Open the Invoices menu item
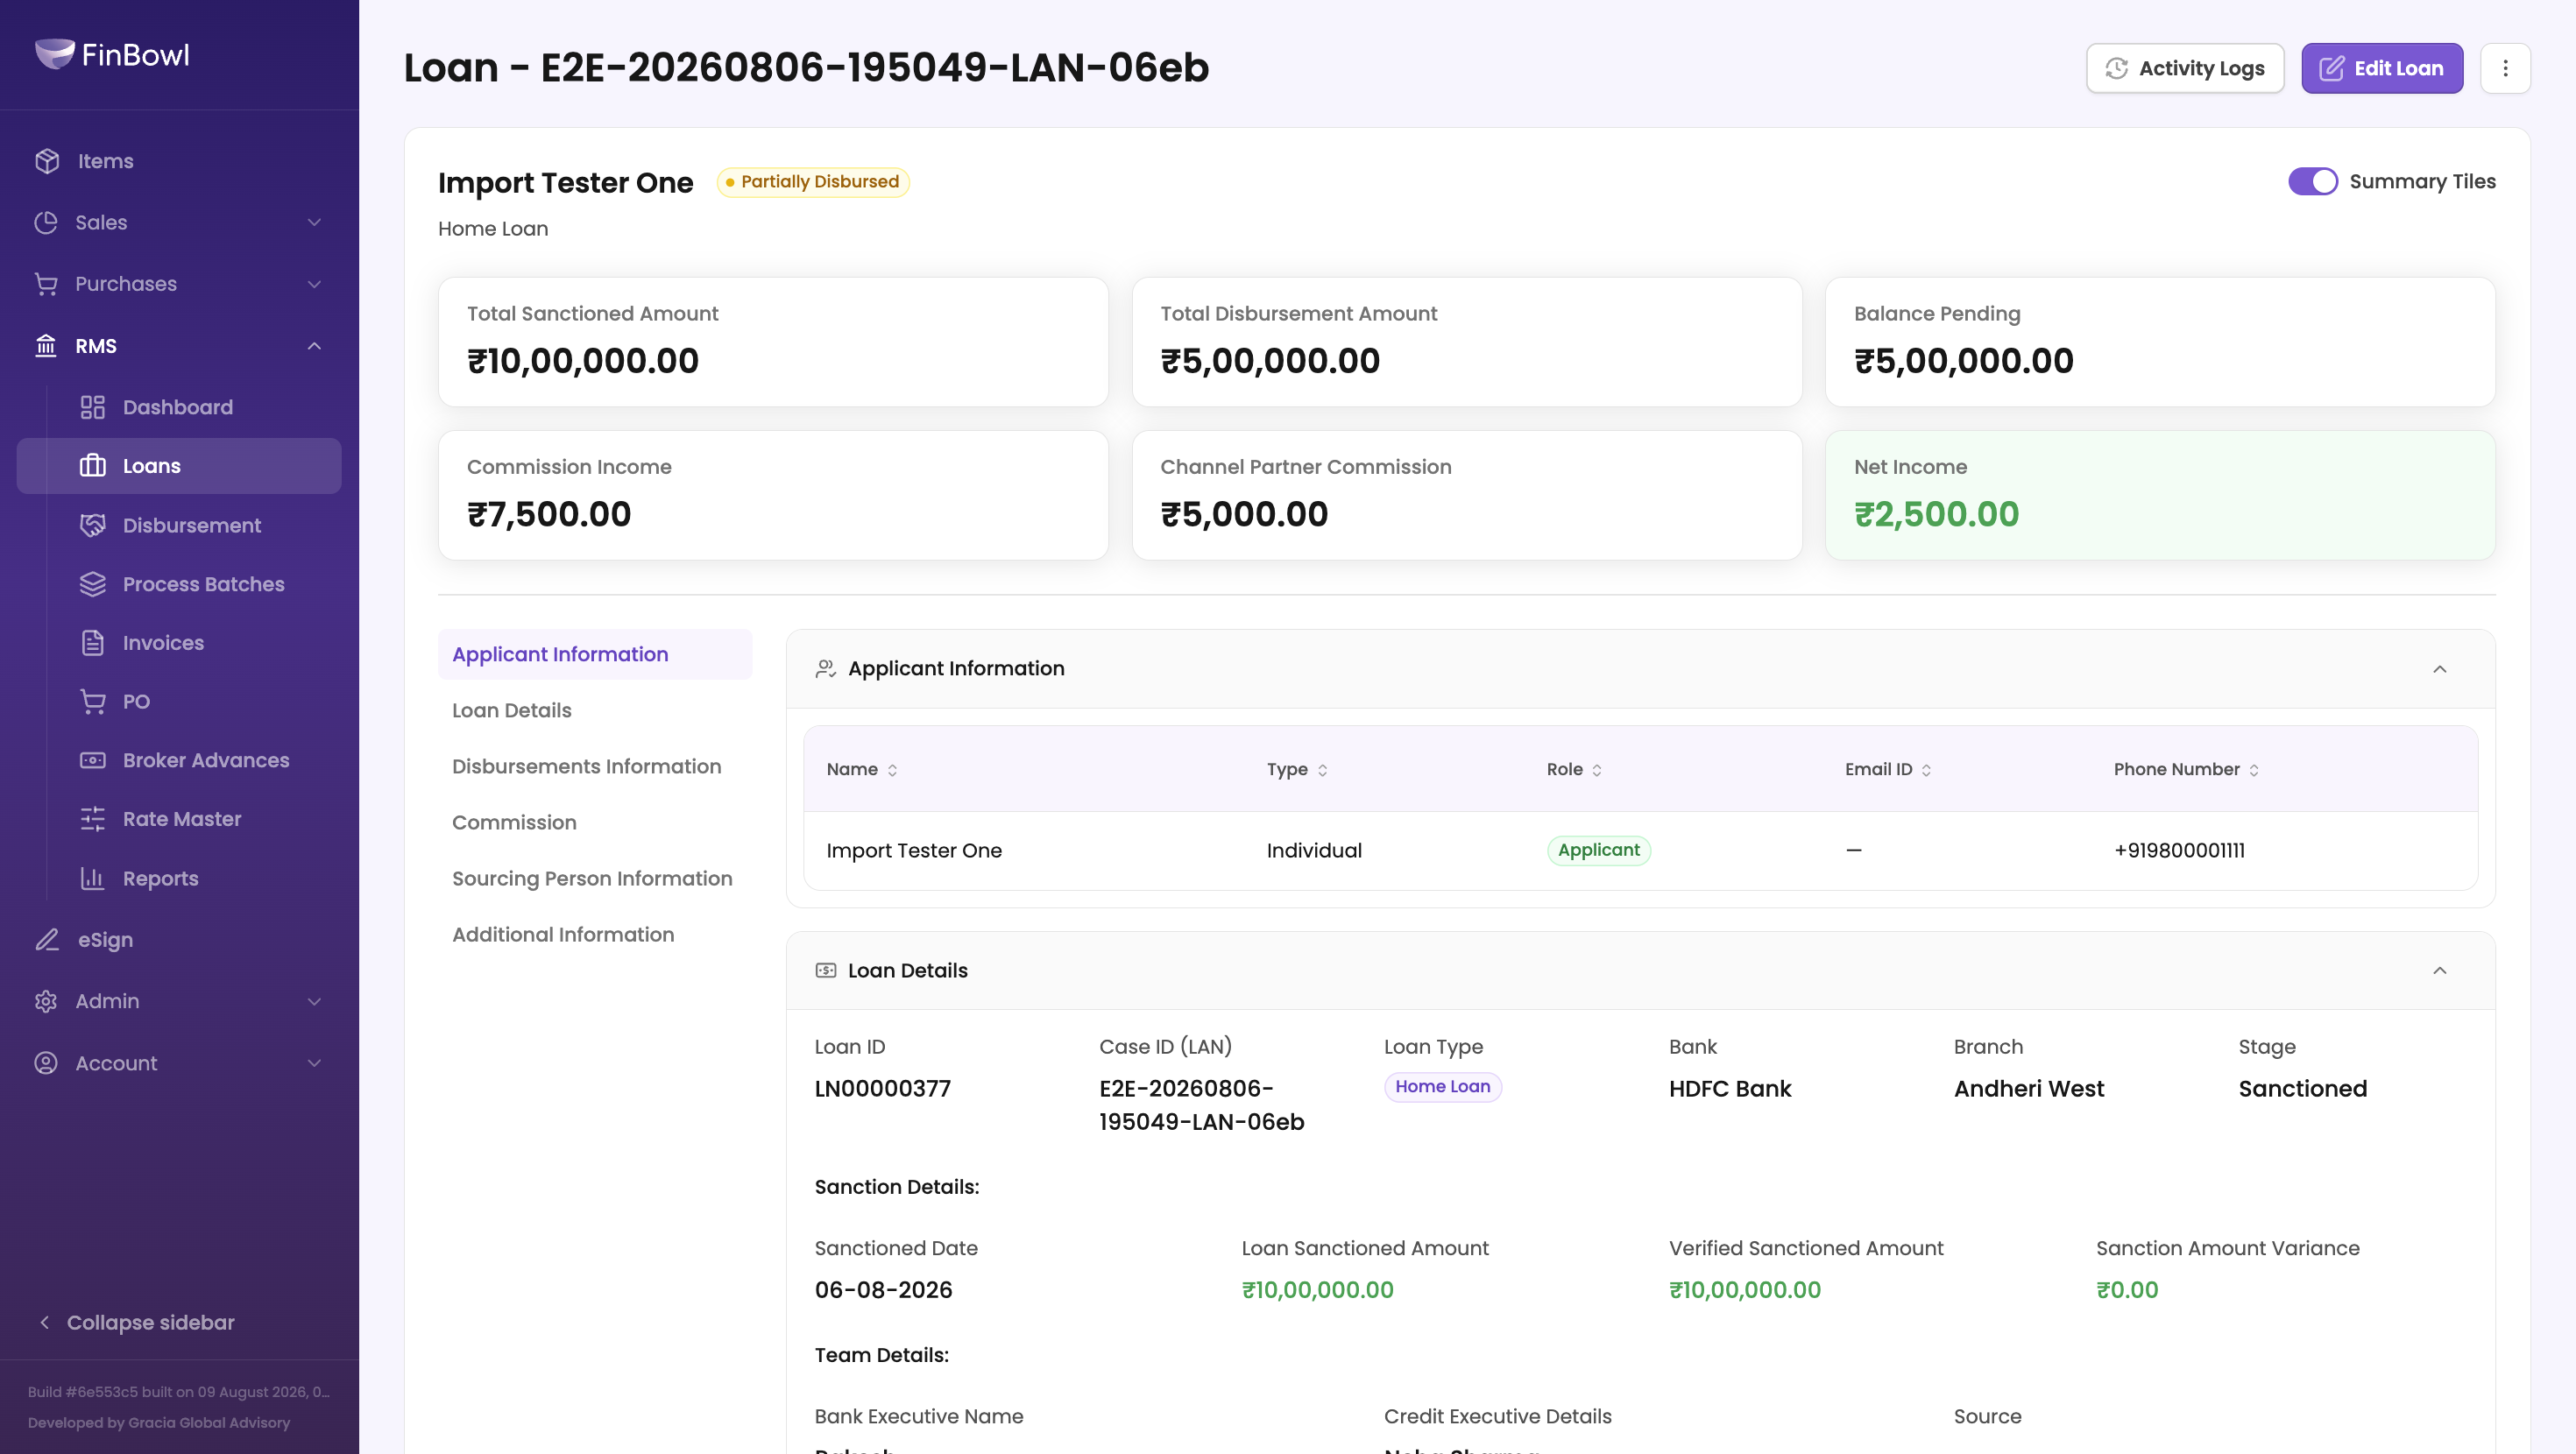The height and width of the screenshot is (1454, 2576). [x=179, y=643]
